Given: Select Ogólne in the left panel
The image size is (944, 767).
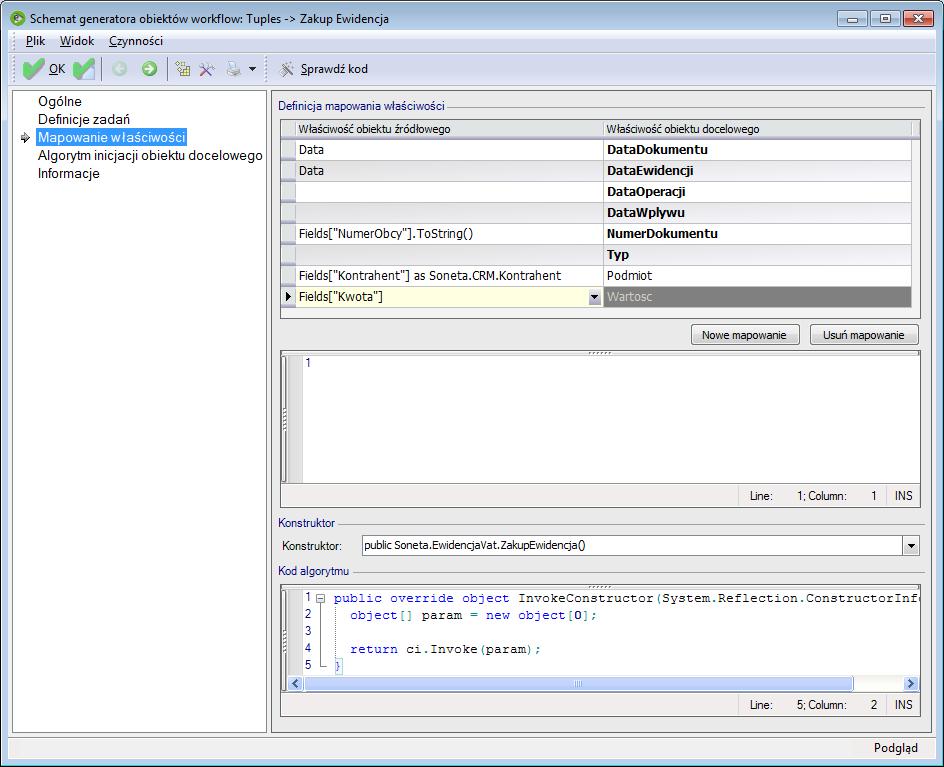Looking at the screenshot, I should (60, 101).
